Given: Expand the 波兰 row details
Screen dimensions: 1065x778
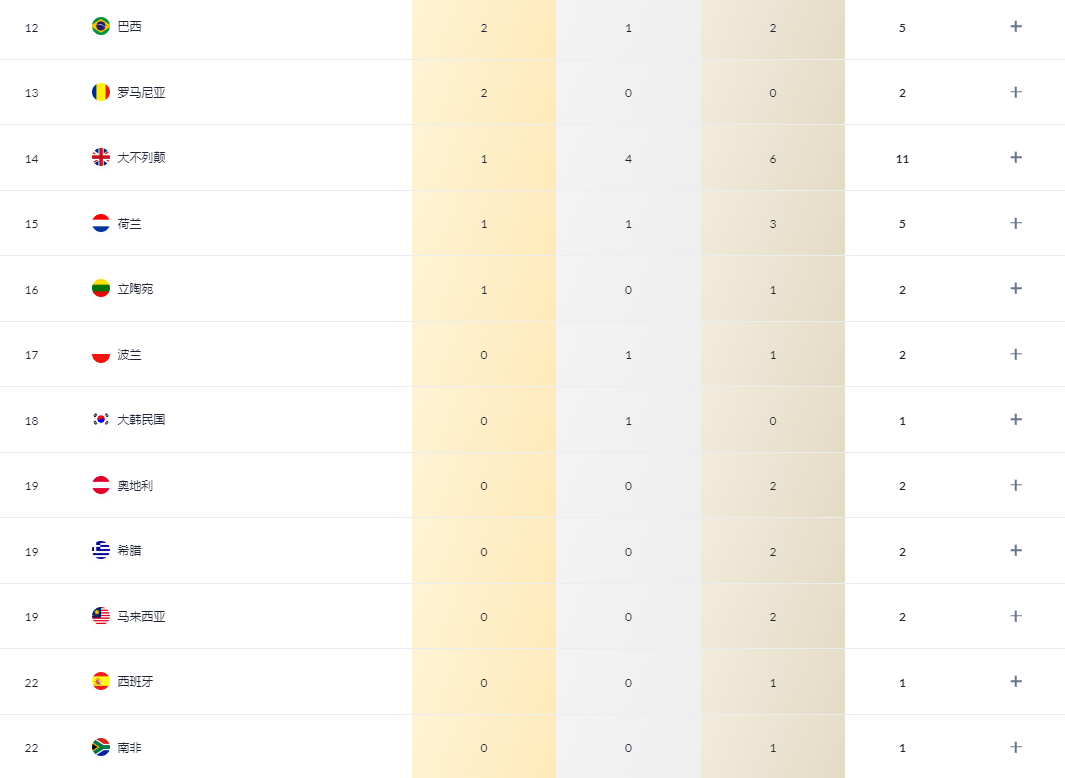Looking at the screenshot, I should (1016, 354).
